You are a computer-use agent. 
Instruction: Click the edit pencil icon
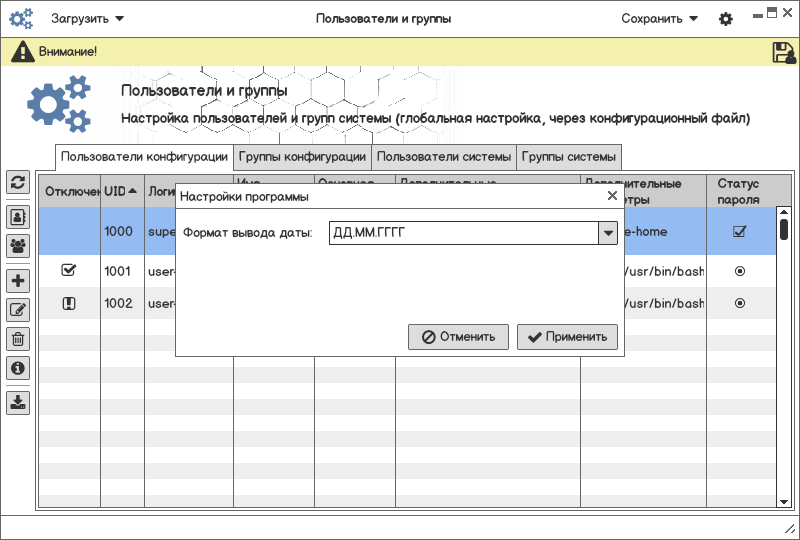18,310
